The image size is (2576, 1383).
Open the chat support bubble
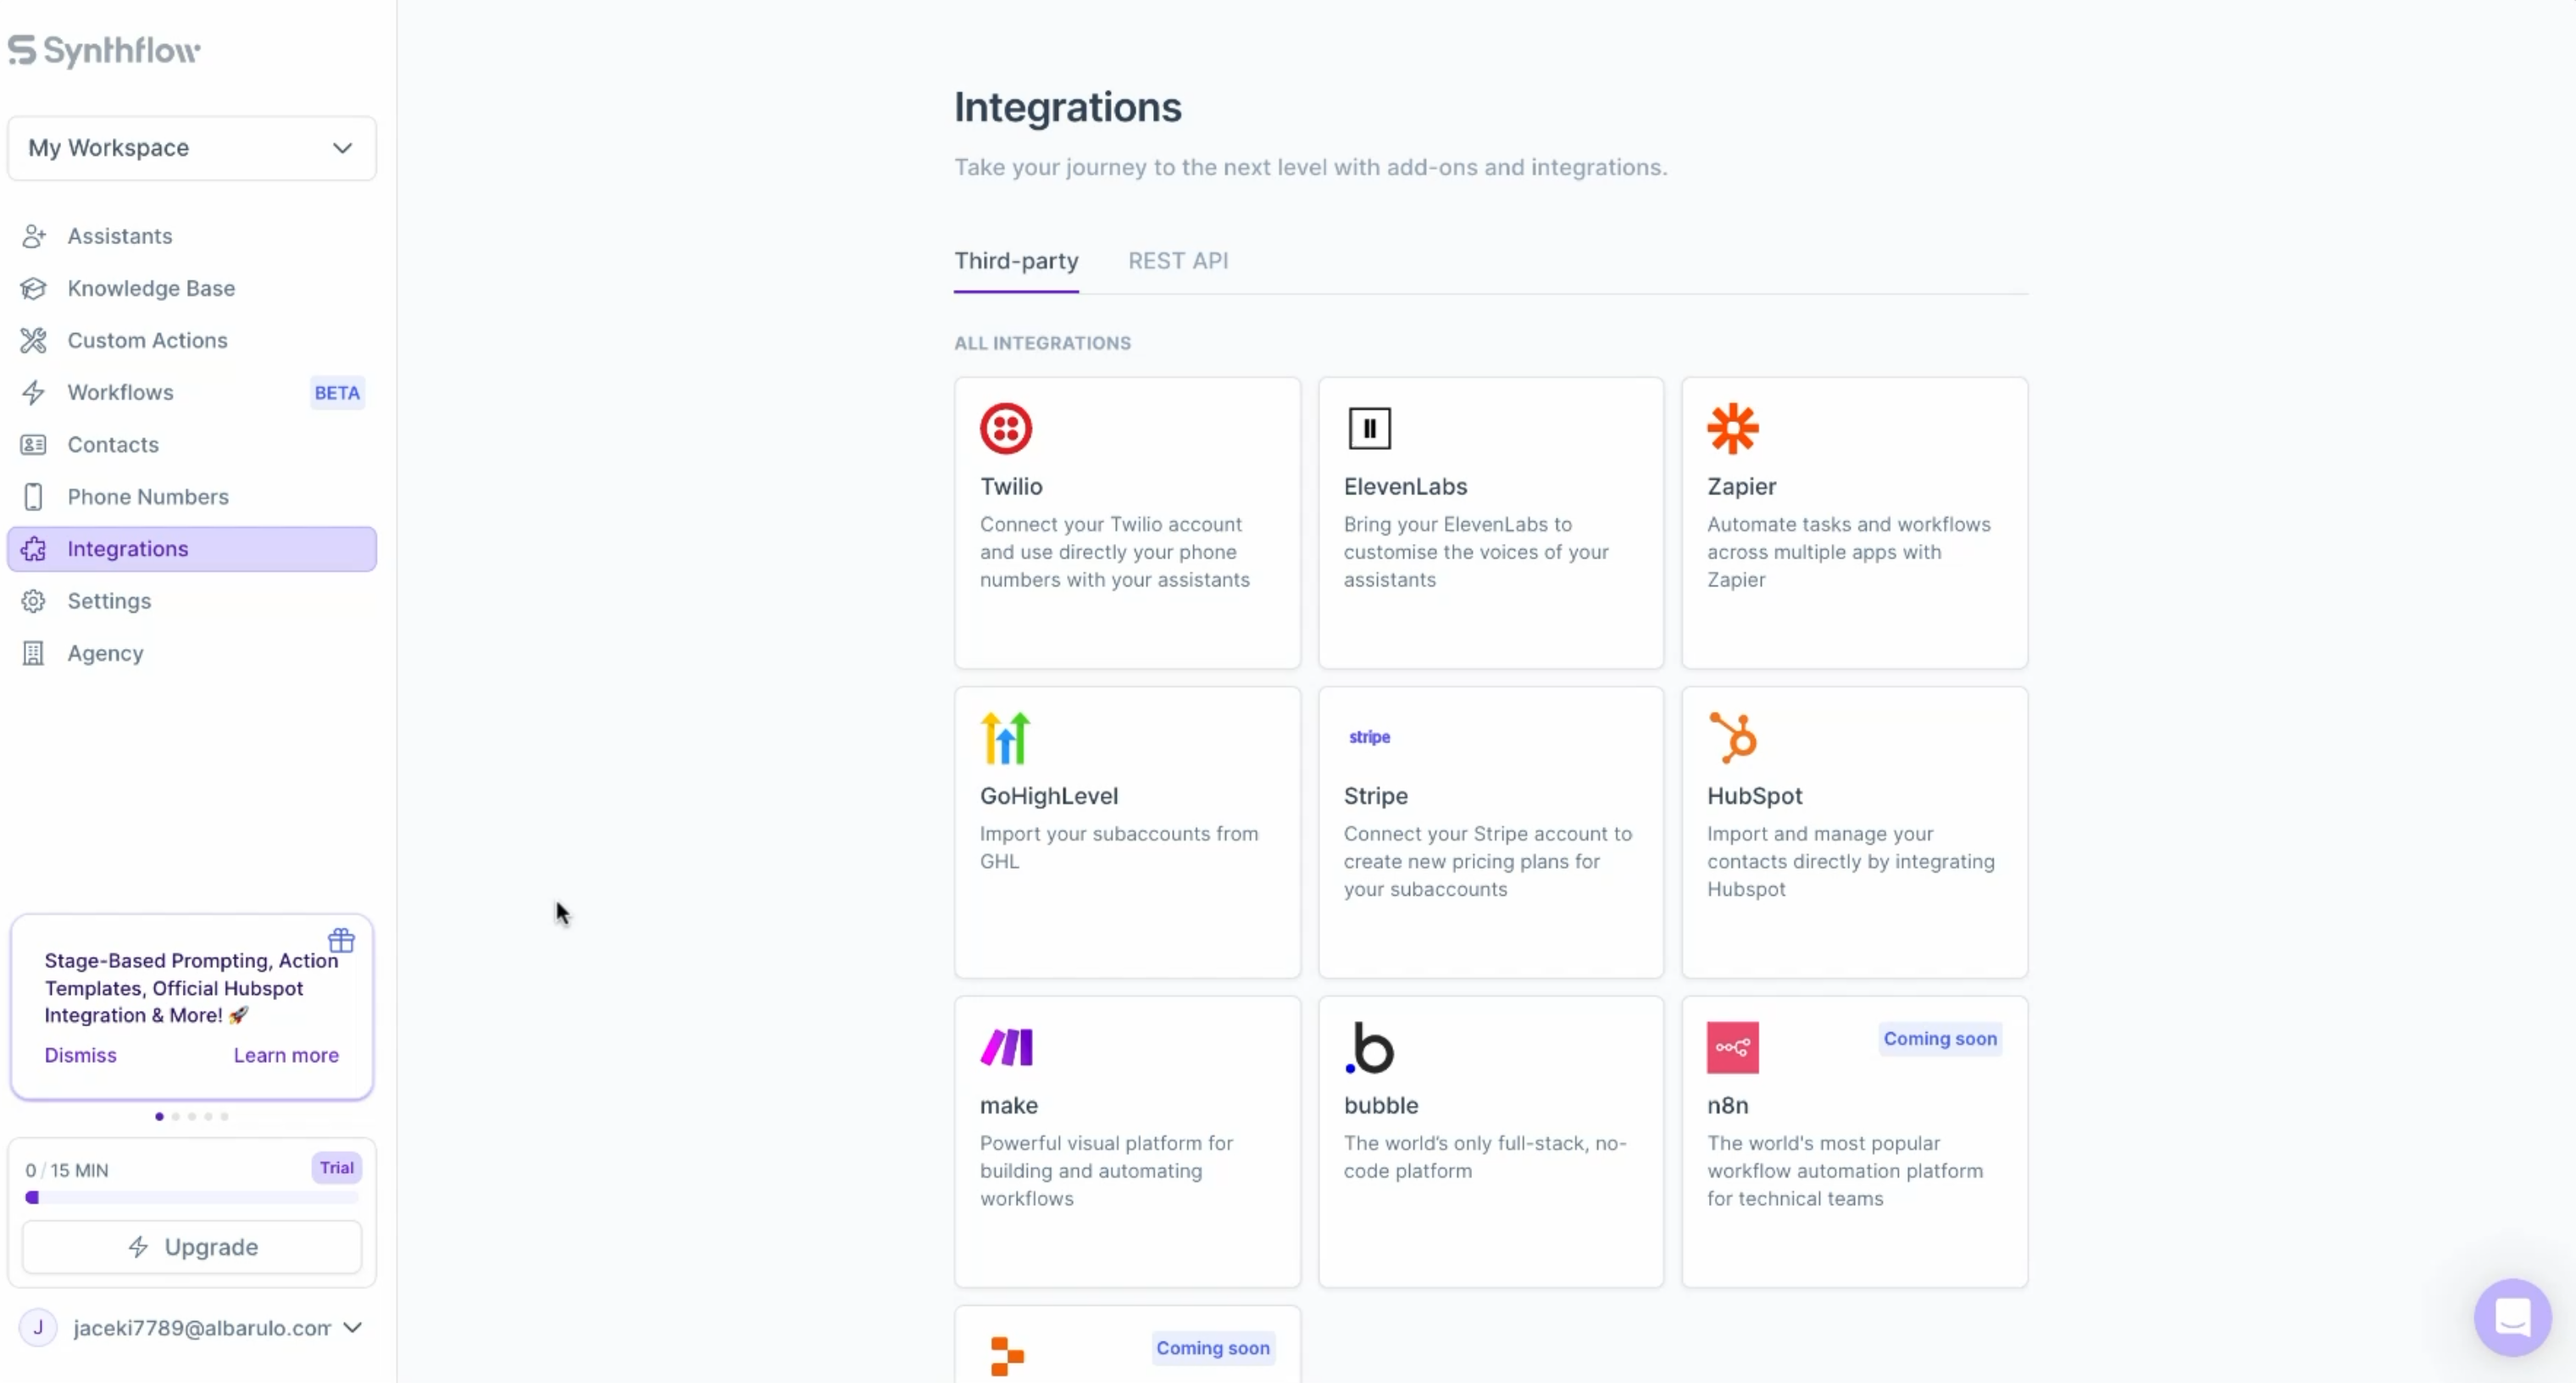click(x=2512, y=1317)
